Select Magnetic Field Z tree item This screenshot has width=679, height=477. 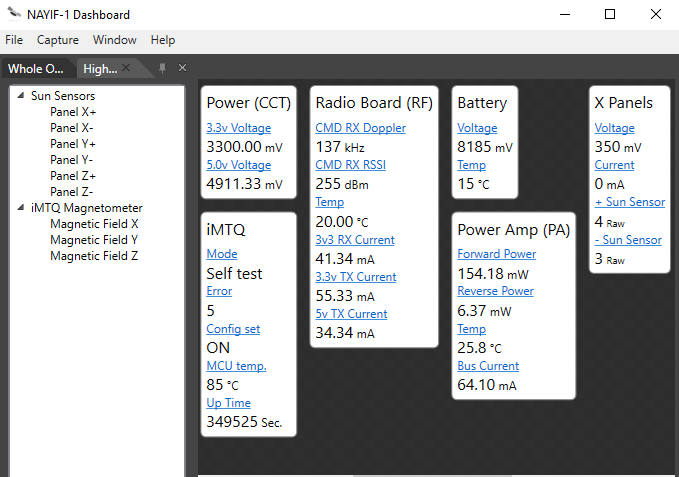coord(94,256)
